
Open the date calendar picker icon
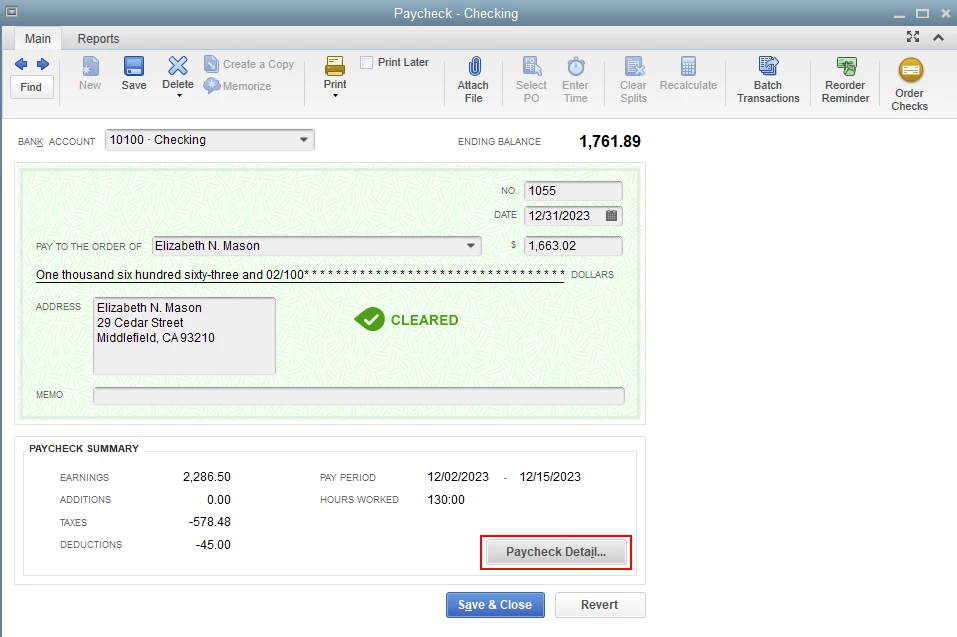coord(611,215)
